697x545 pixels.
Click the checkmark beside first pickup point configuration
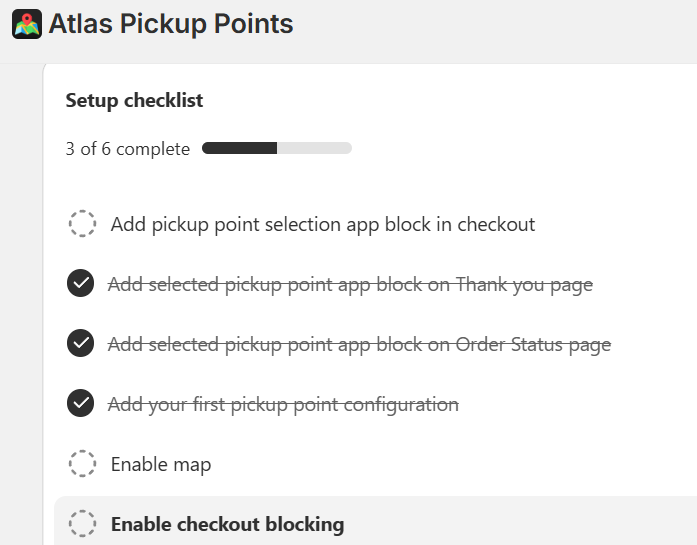pyautogui.click(x=81, y=404)
